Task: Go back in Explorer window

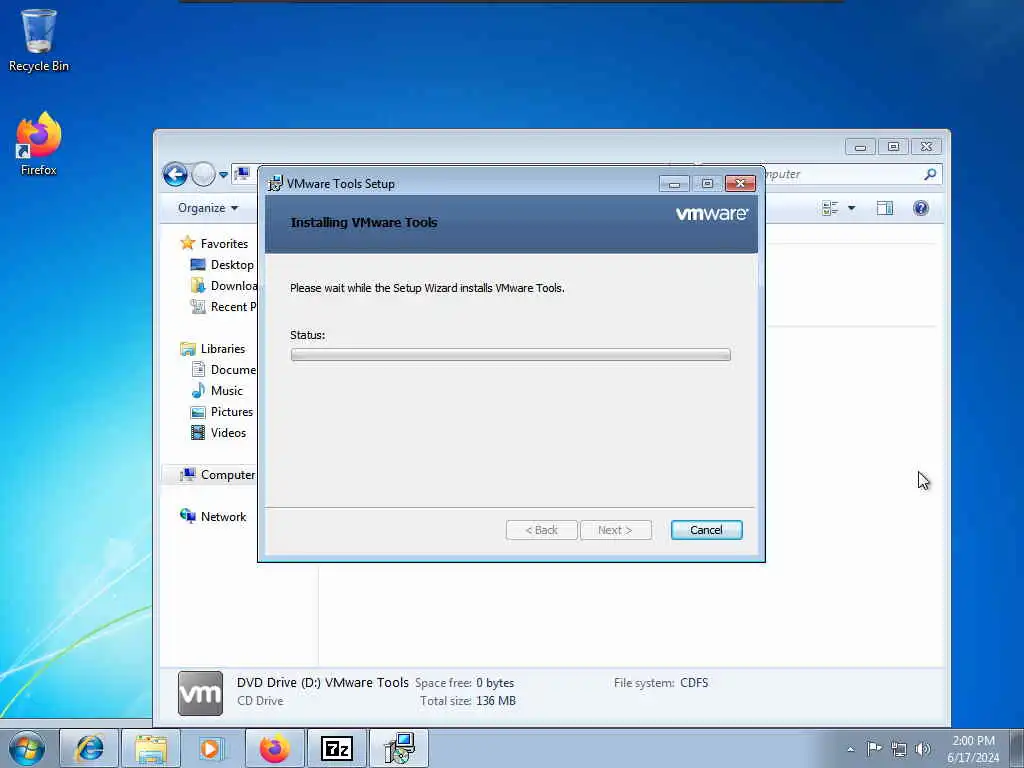Action: pyautogui.click(x=175, y=174)
